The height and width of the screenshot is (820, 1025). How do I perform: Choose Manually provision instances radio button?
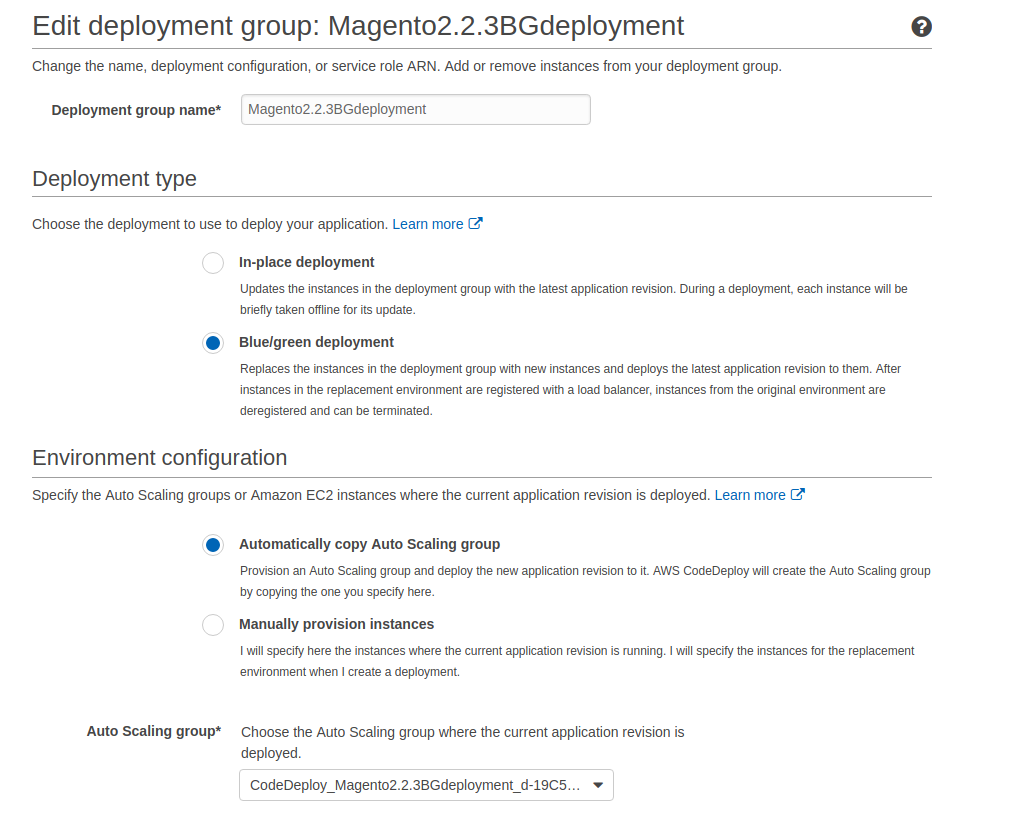click(x=213, y=625)
